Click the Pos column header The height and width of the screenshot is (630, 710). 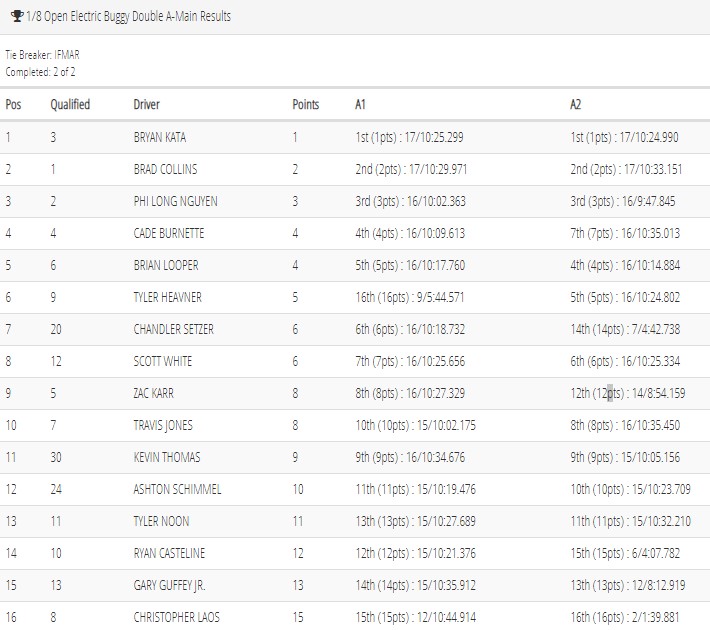pos(13,105)
